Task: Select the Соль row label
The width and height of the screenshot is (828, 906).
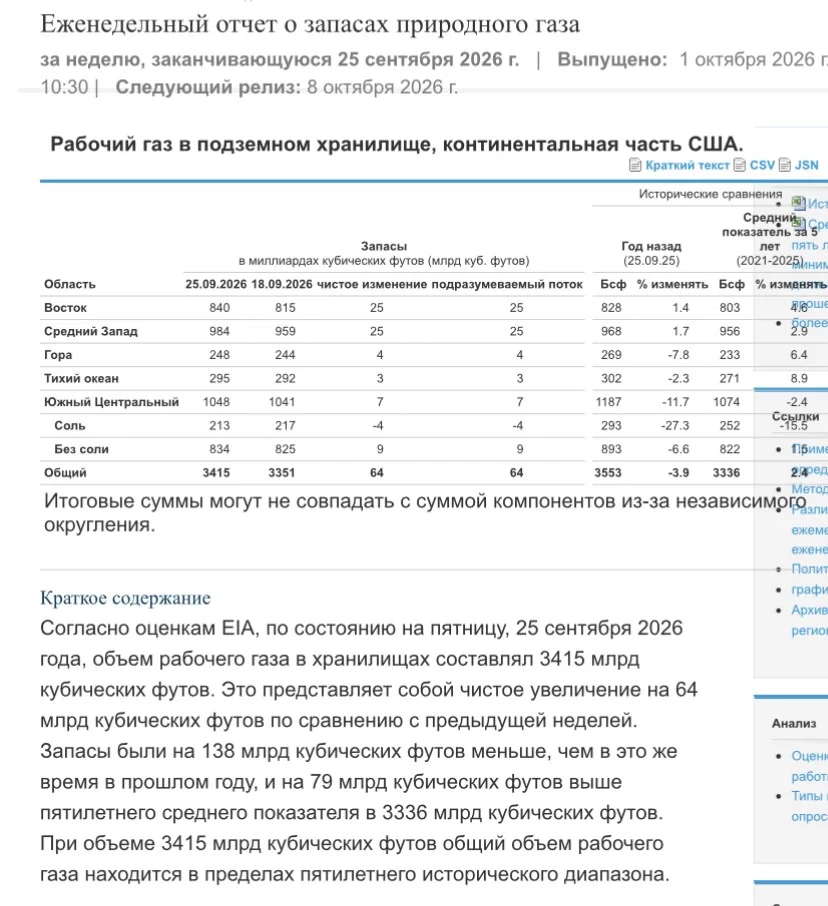Action: (70, 426)
